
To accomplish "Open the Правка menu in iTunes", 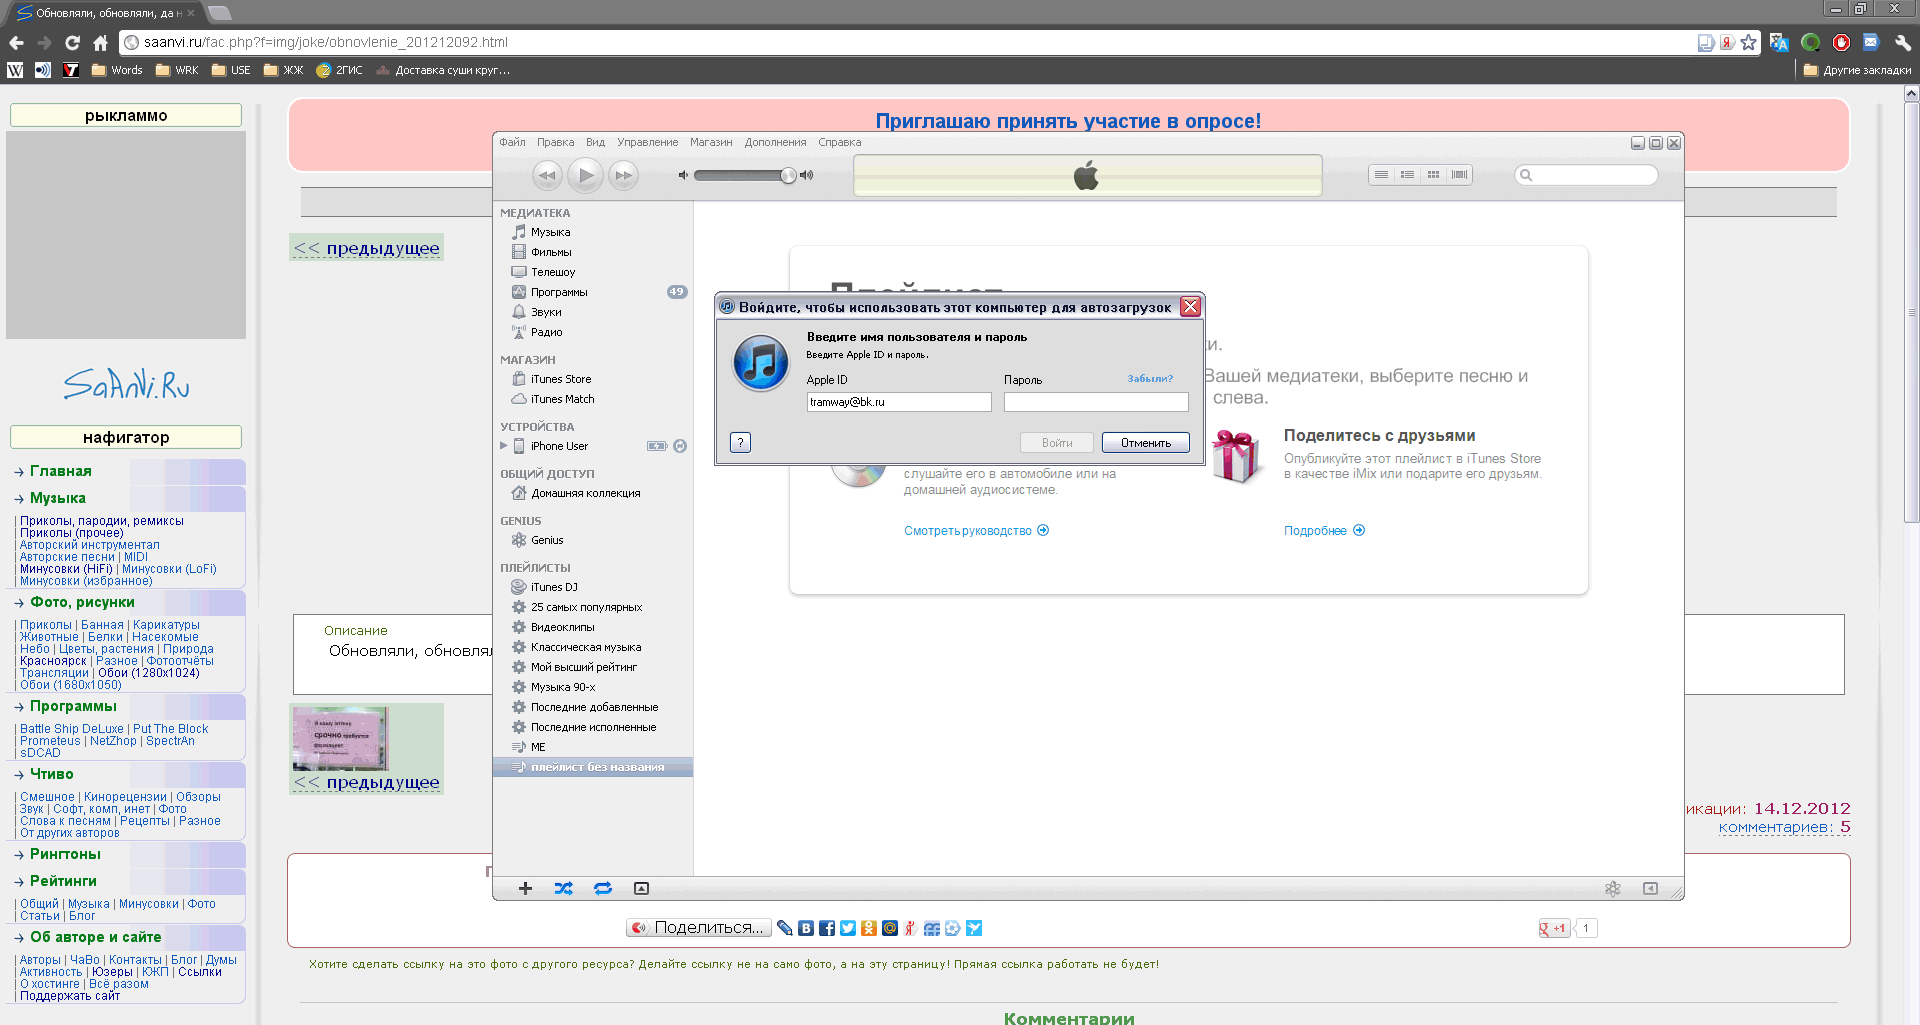I will [555, 142].
